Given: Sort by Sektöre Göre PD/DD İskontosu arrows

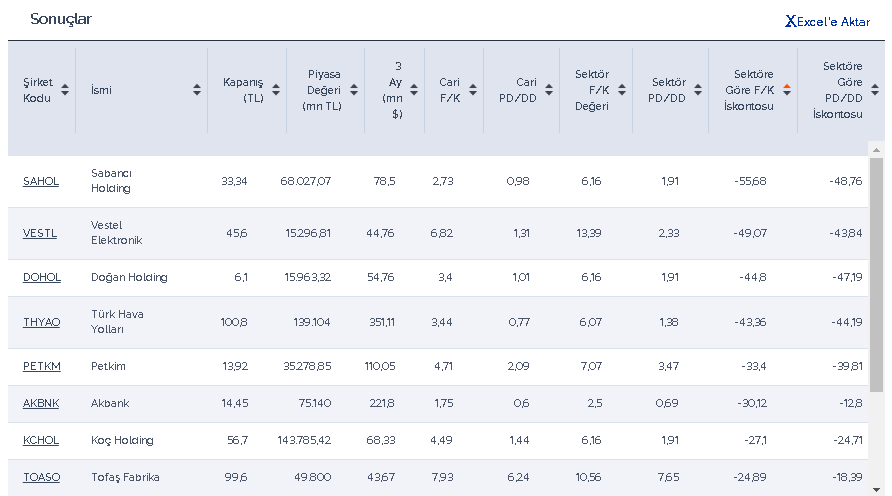Looking at the screenshot, I should 875,90.
